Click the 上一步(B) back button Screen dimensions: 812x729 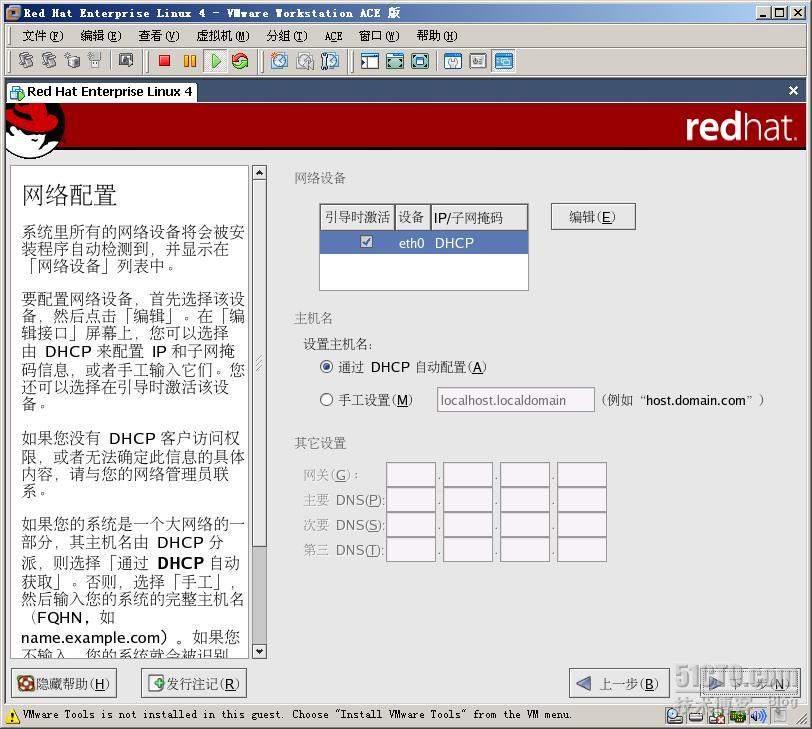[x=619, y=683]
